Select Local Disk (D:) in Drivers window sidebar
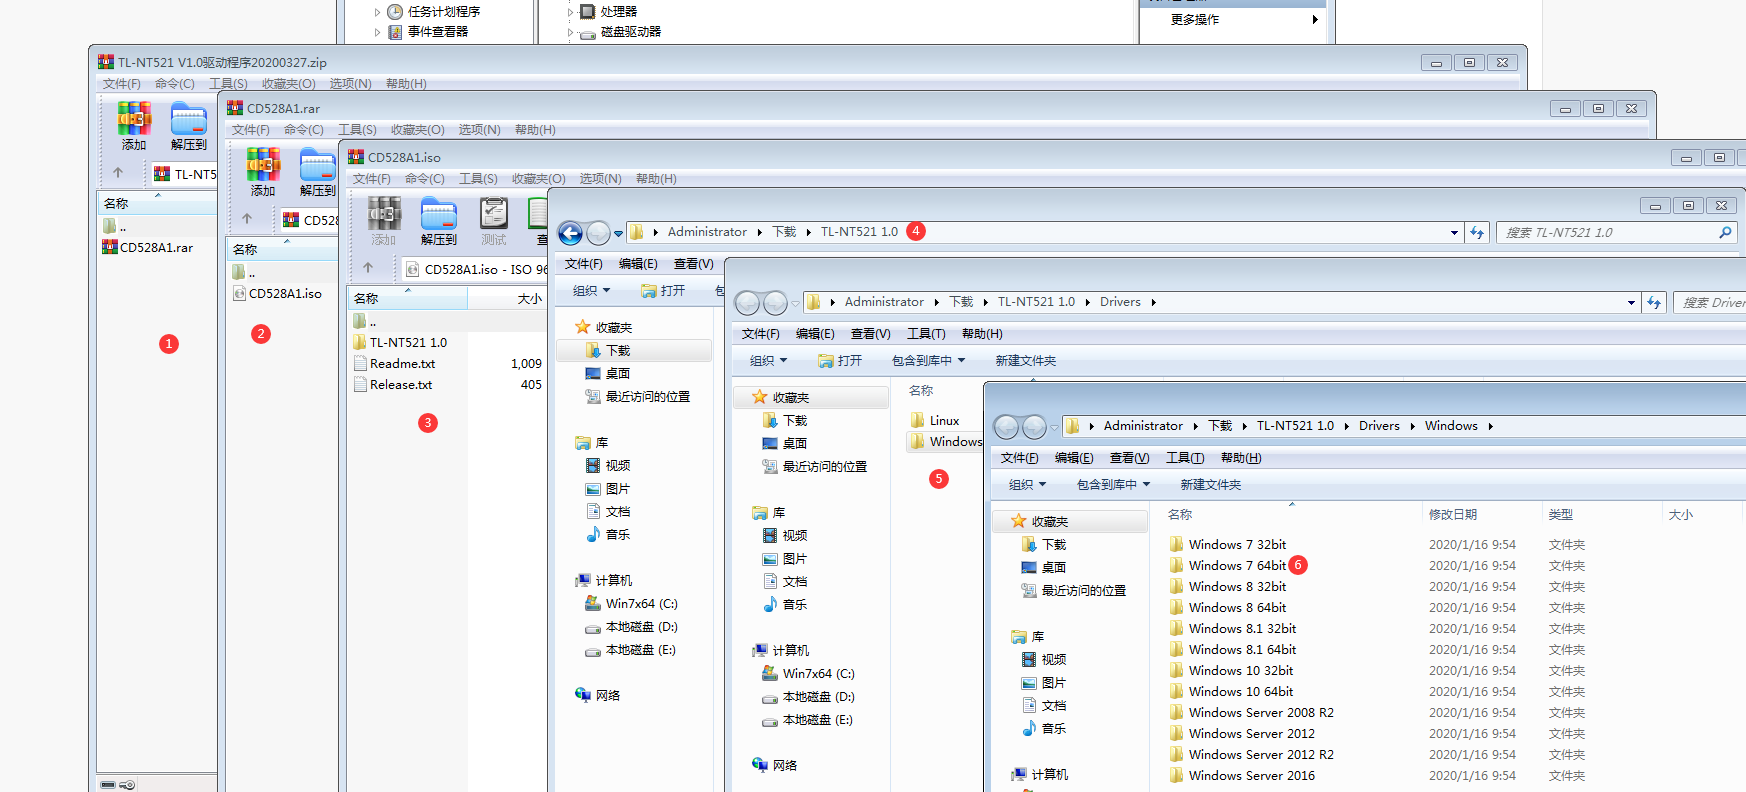Image resolution: width=1746 pixels, height=792 pixels. coord(808,696)
